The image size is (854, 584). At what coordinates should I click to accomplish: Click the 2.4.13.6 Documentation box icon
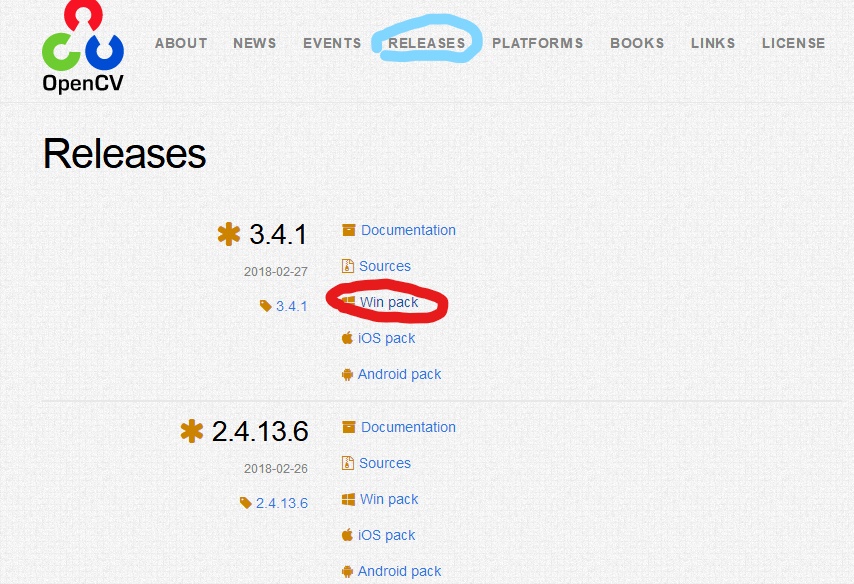(x=349, y=427)
